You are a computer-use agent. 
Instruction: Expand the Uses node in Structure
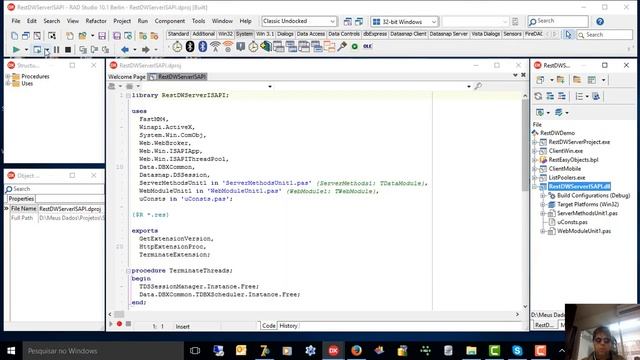click(8, 83)
